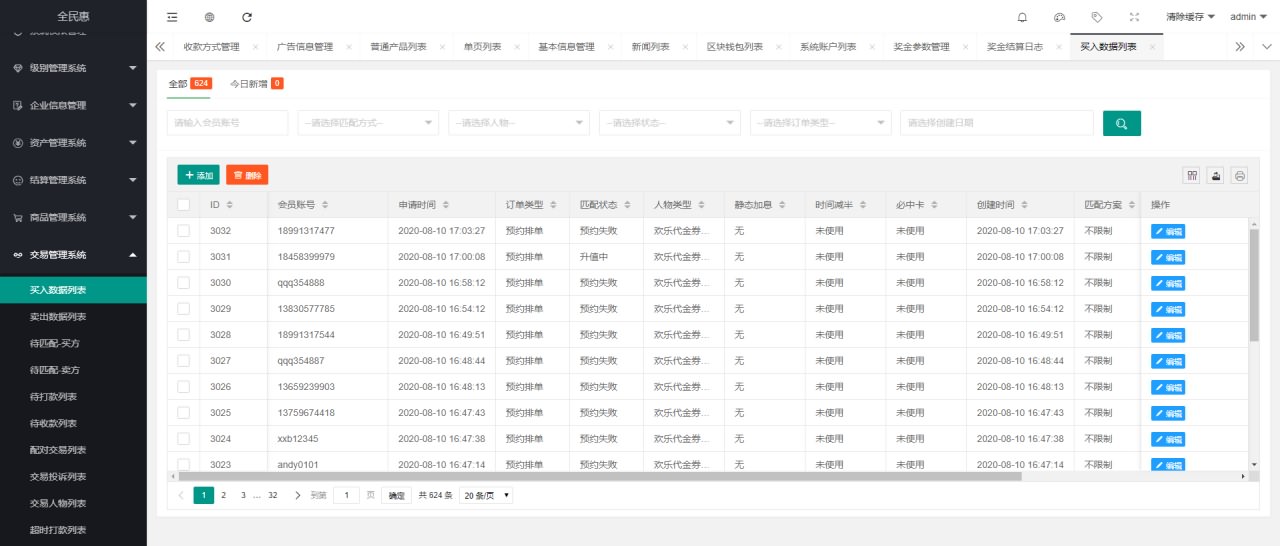The width and height of the screenshot is (1280, 546).
Task: Go to next page with right chevron
Action: coord(298,495)
